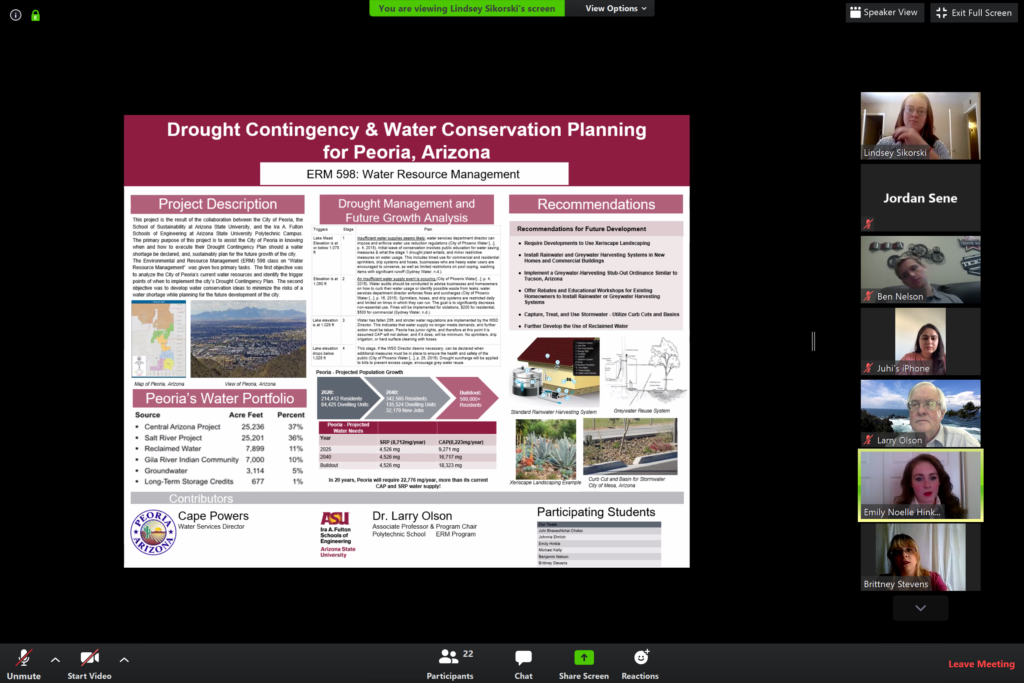Select Juhi's iPhone video thumbnail
This screenshot has width=1024, height=683.
920,342
